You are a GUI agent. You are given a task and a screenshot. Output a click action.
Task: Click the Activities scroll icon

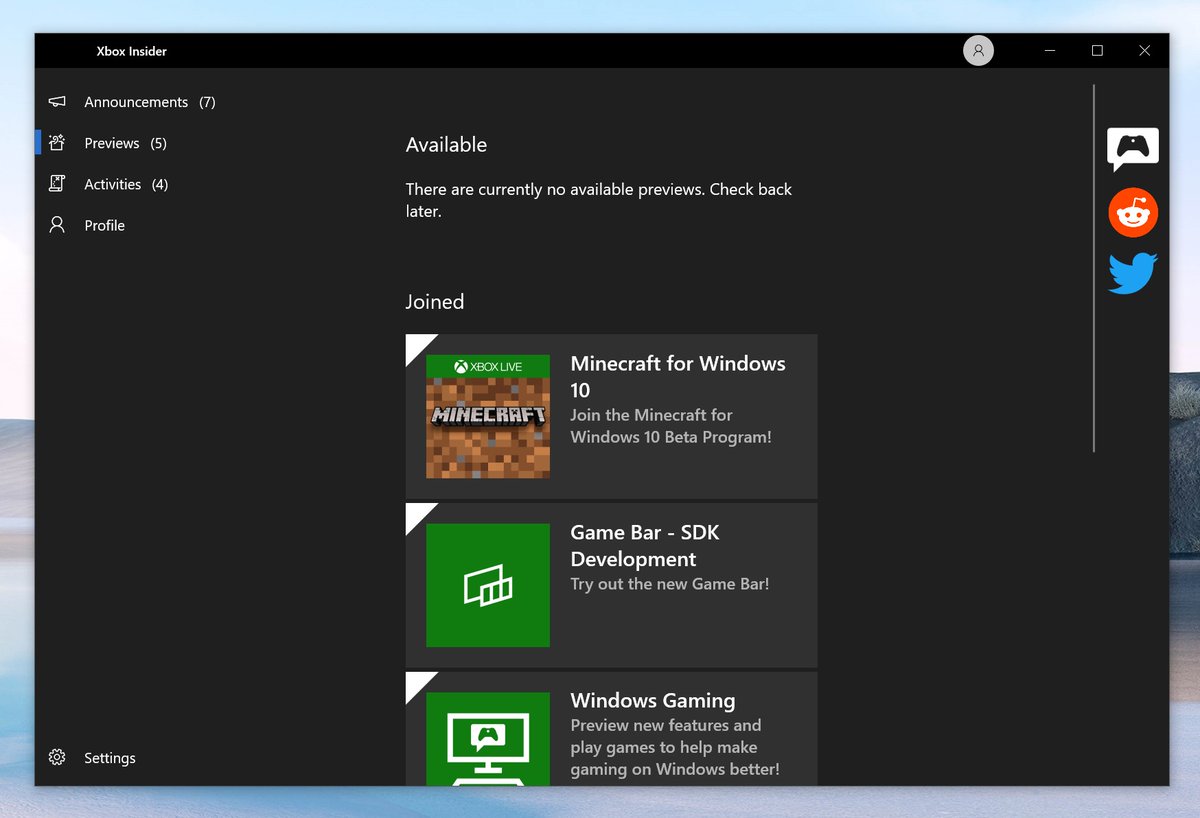pyautogui.click(x=57, y=184)
